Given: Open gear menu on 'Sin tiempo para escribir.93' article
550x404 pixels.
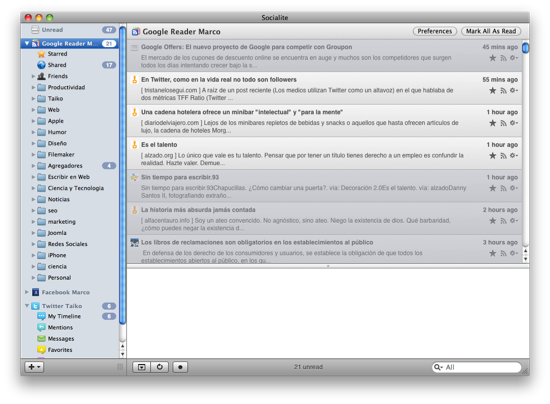Looking at the screenshot, I should [514, 188].
